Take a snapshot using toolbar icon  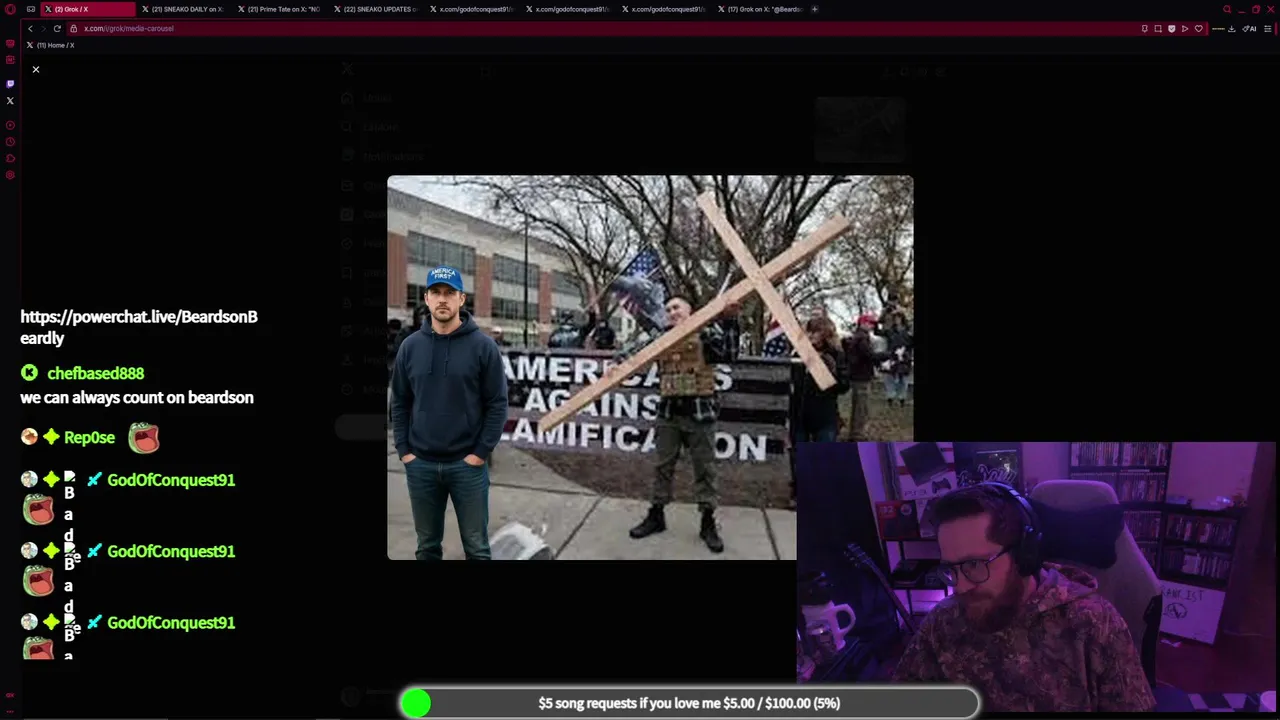(x=1158, y=28)
